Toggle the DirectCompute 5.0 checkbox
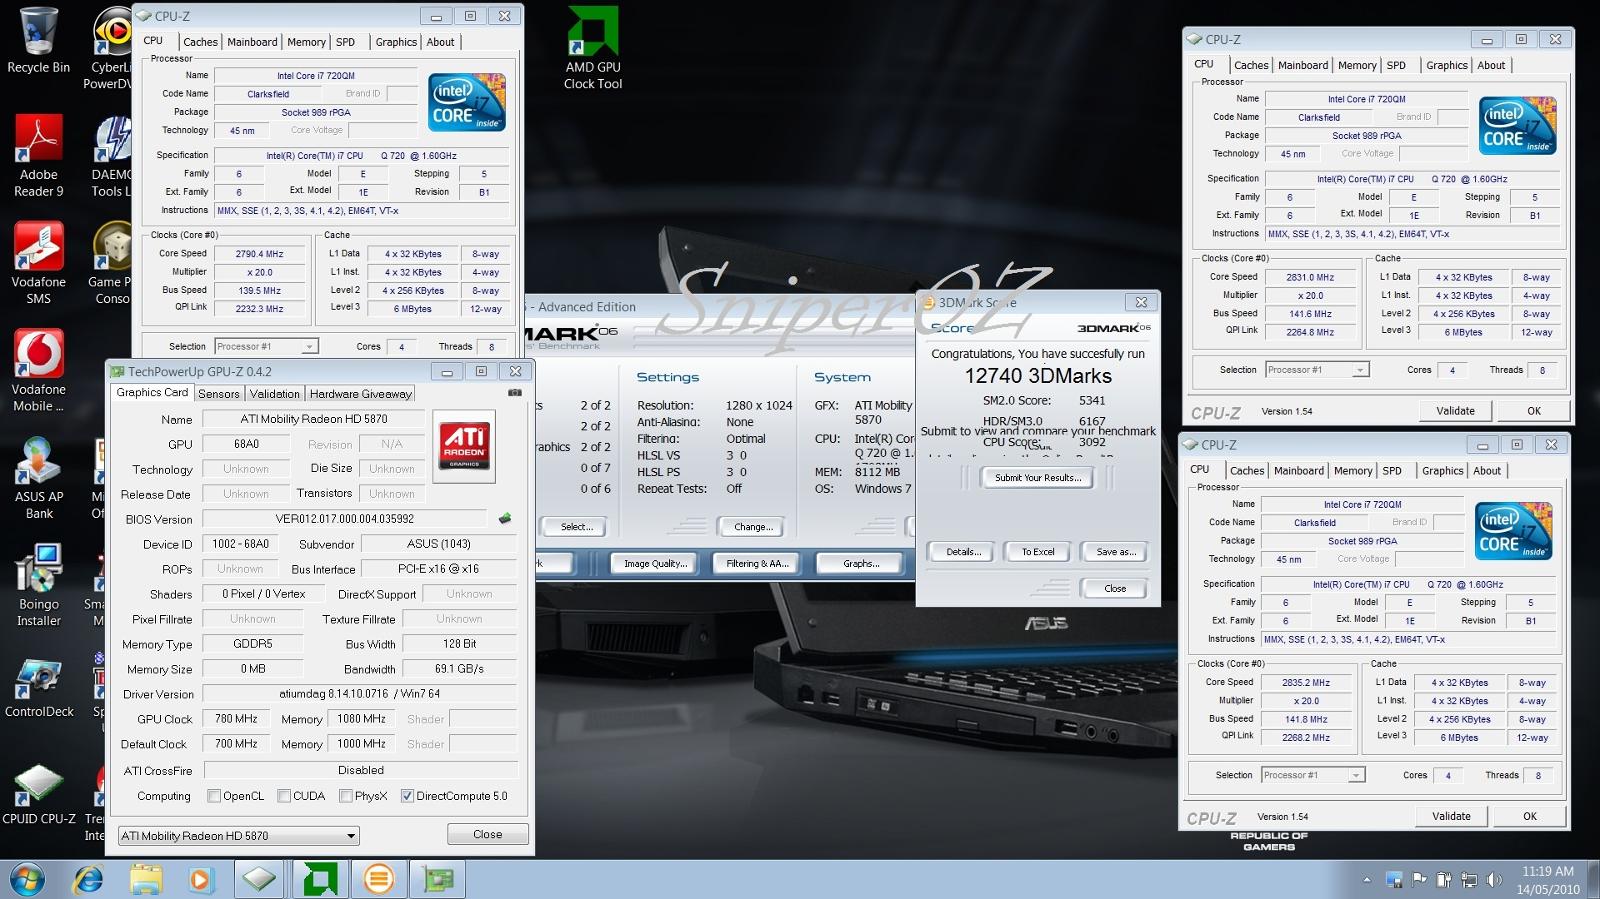Screen dimensions: 1600x899 [407, 796]
